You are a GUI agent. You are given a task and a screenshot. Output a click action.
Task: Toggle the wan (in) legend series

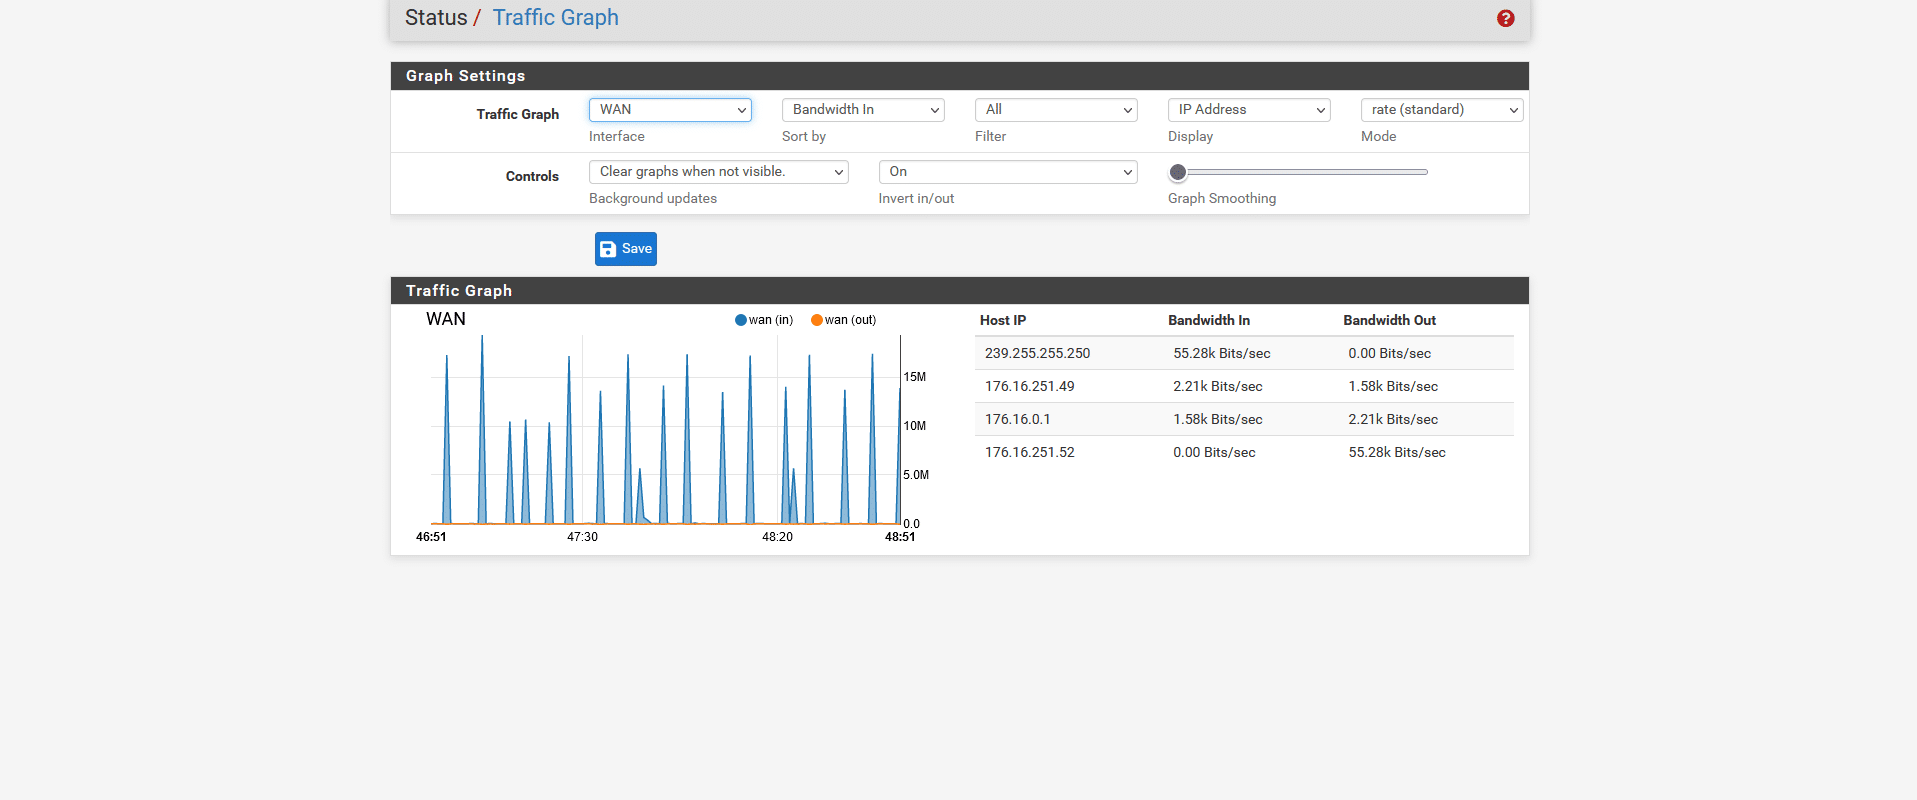pos(764,320)
